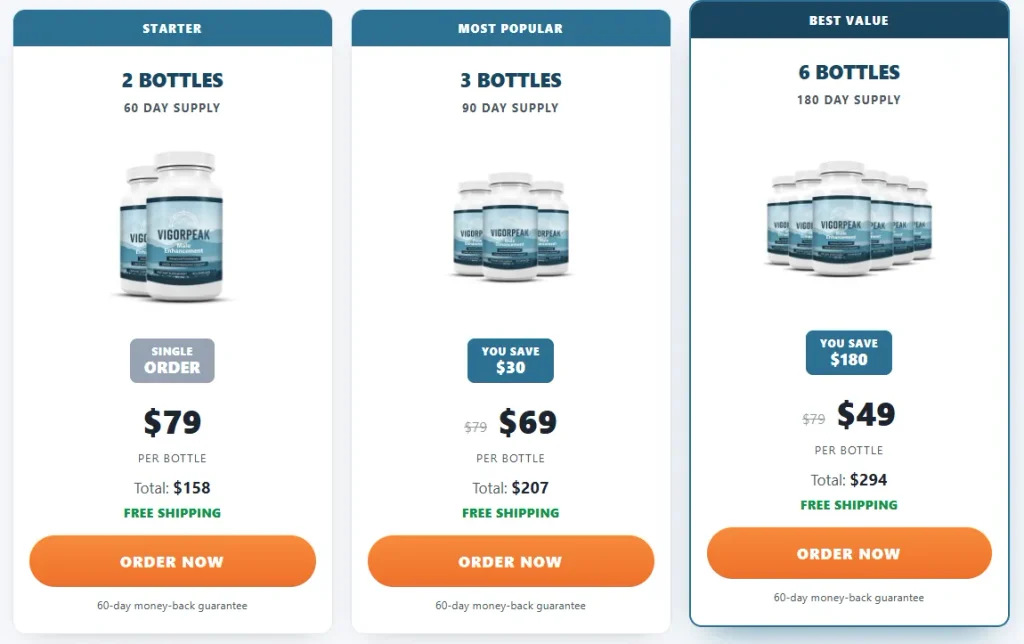The image size is (1024, 644).
Task: Click Free Shipping under the $207 total
Action: pos(511,513)
